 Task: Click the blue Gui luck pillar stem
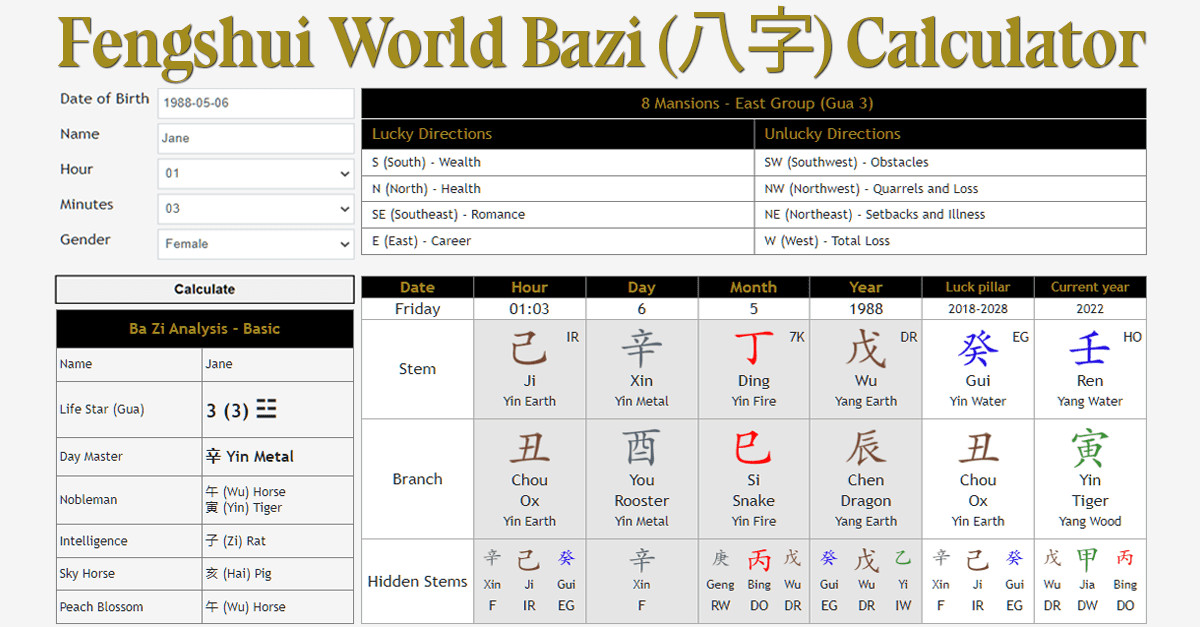click(977, 349)
